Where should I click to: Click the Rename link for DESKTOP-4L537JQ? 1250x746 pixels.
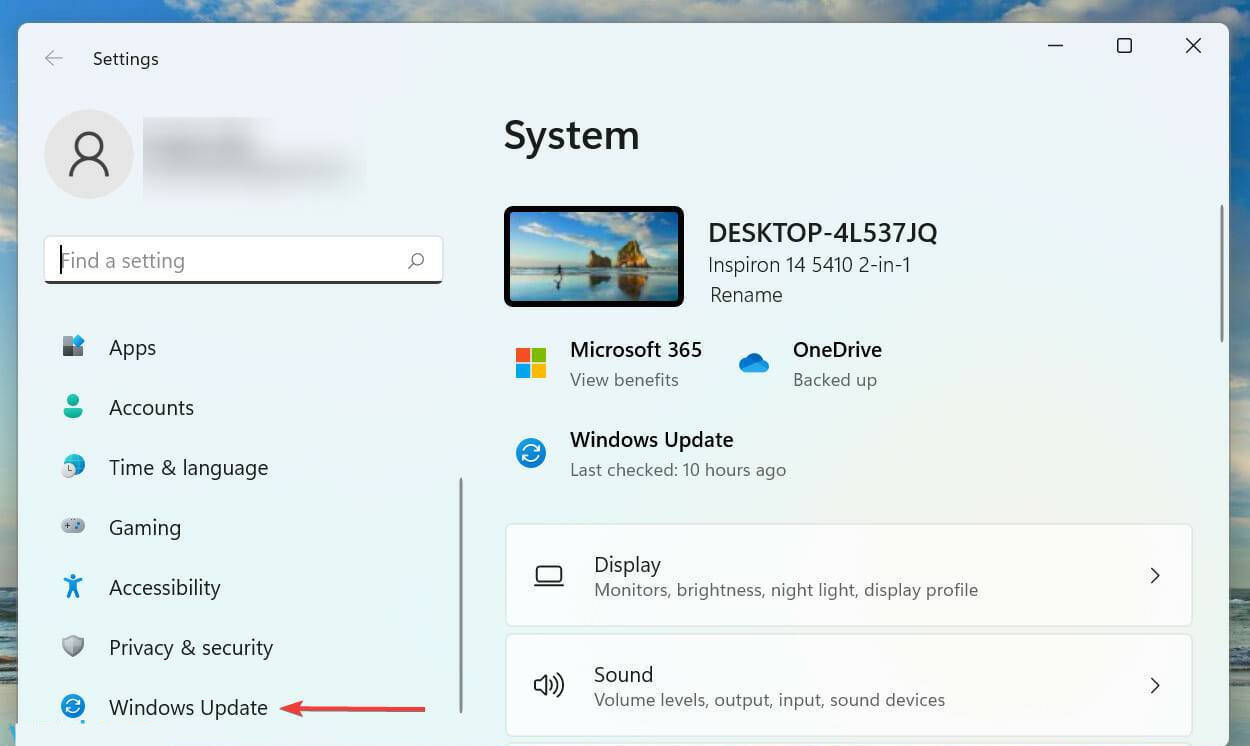pyautogui.click(x=746, y=295)
